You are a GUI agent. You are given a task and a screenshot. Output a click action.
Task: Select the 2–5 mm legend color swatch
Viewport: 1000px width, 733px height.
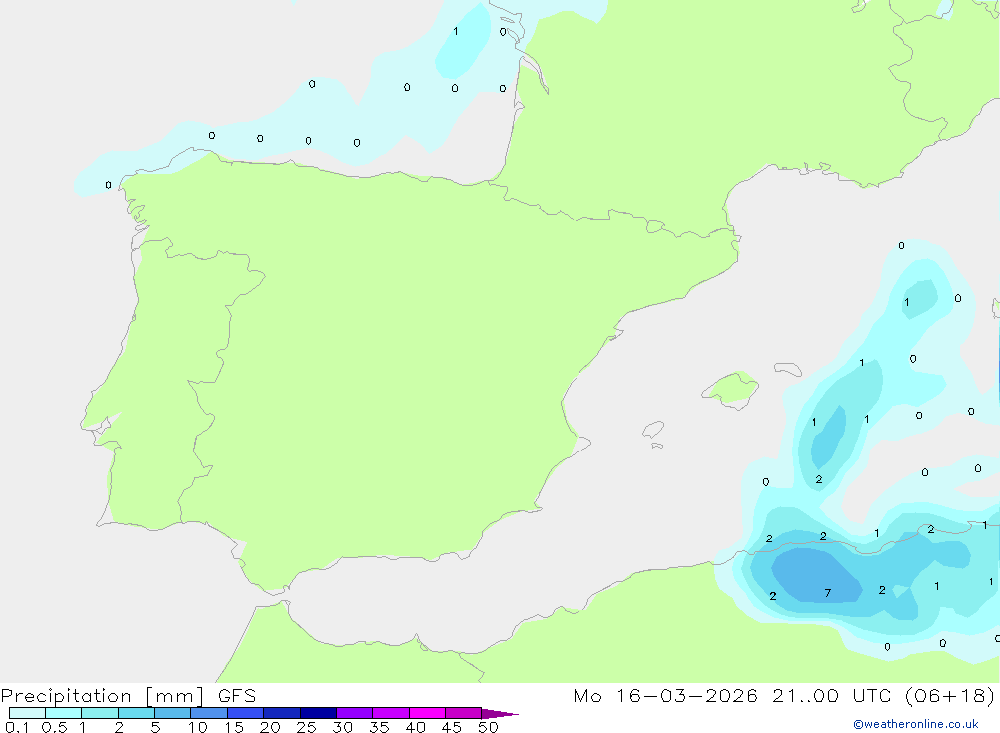[136, 713]
